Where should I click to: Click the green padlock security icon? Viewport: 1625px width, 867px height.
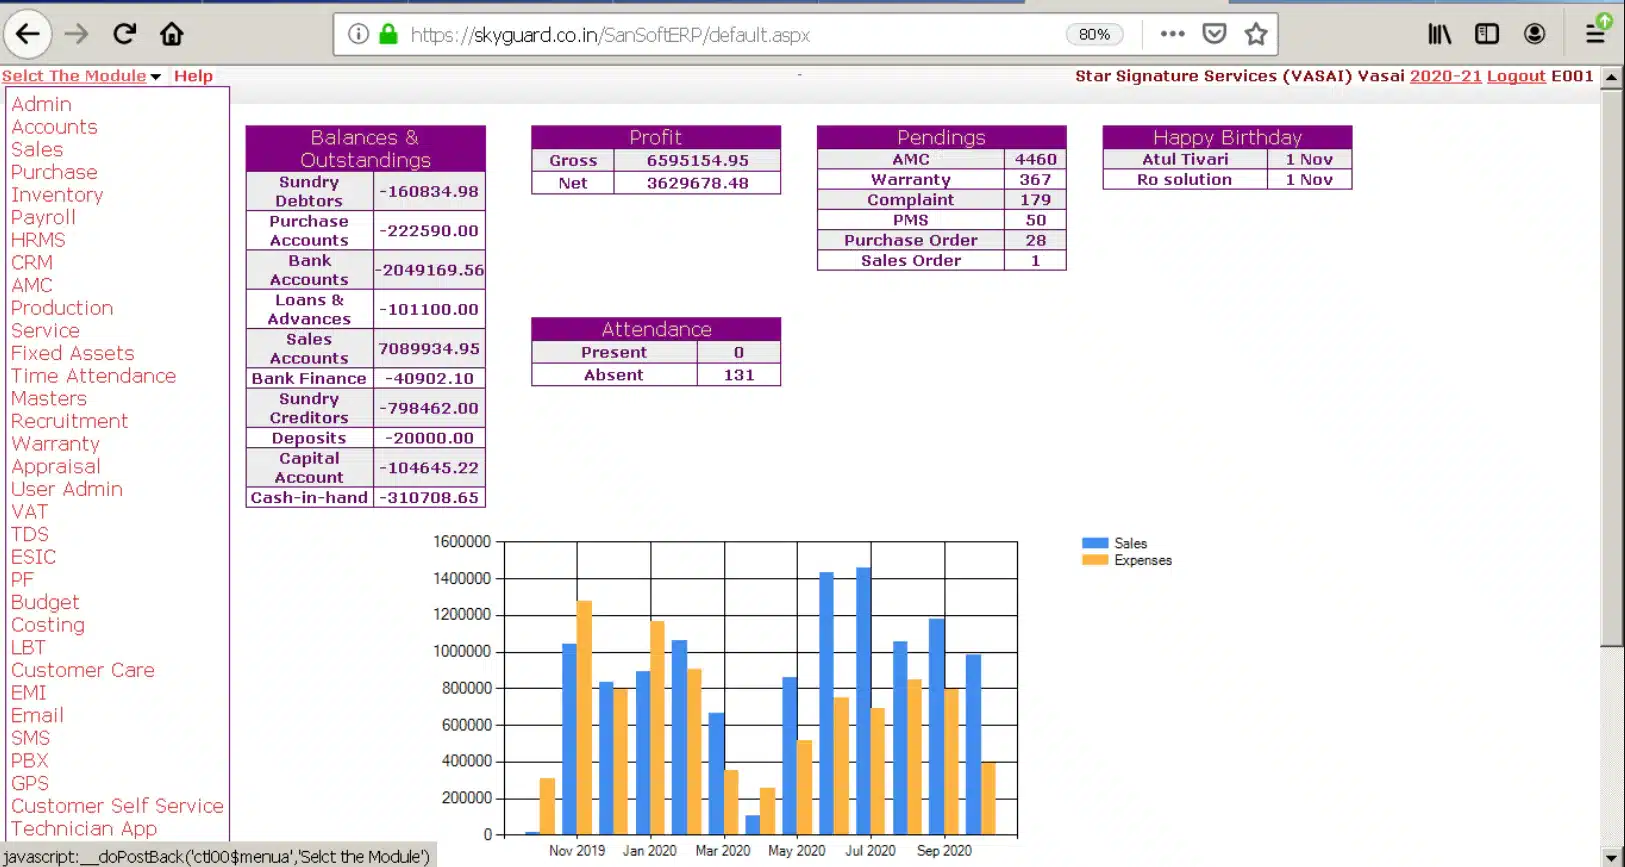click(388, 34)
